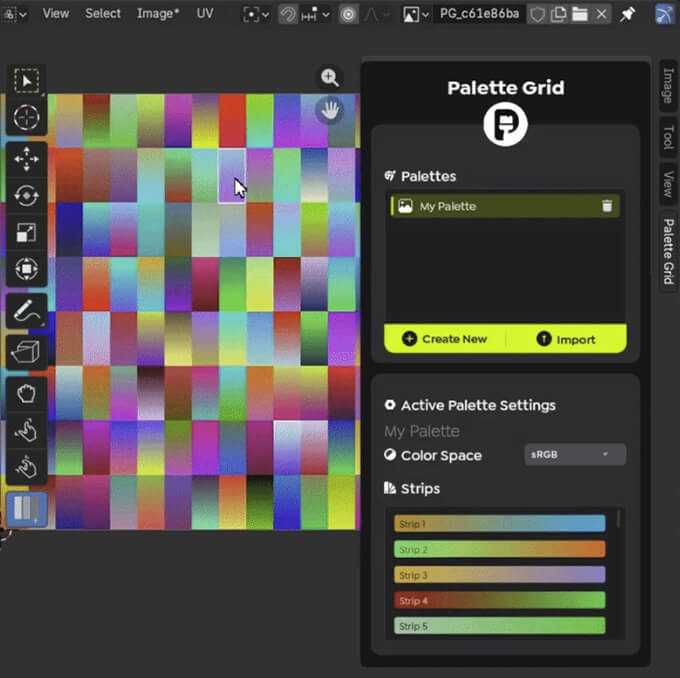Pick the Annotate pencil tool
This screenshot has width=680, height=678.
tap(27, 311)
